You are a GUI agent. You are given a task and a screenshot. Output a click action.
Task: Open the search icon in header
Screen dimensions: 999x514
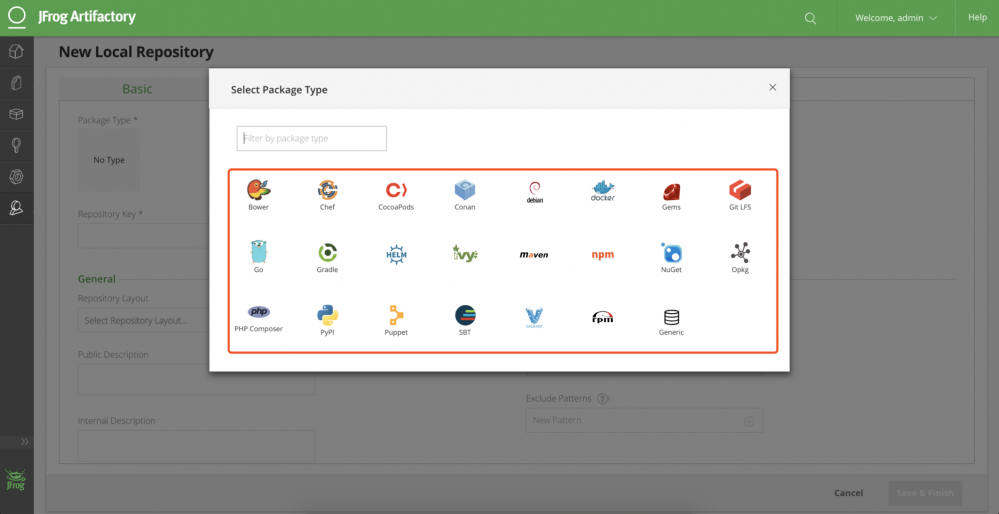pyautogui.click(x=810, y=18)
